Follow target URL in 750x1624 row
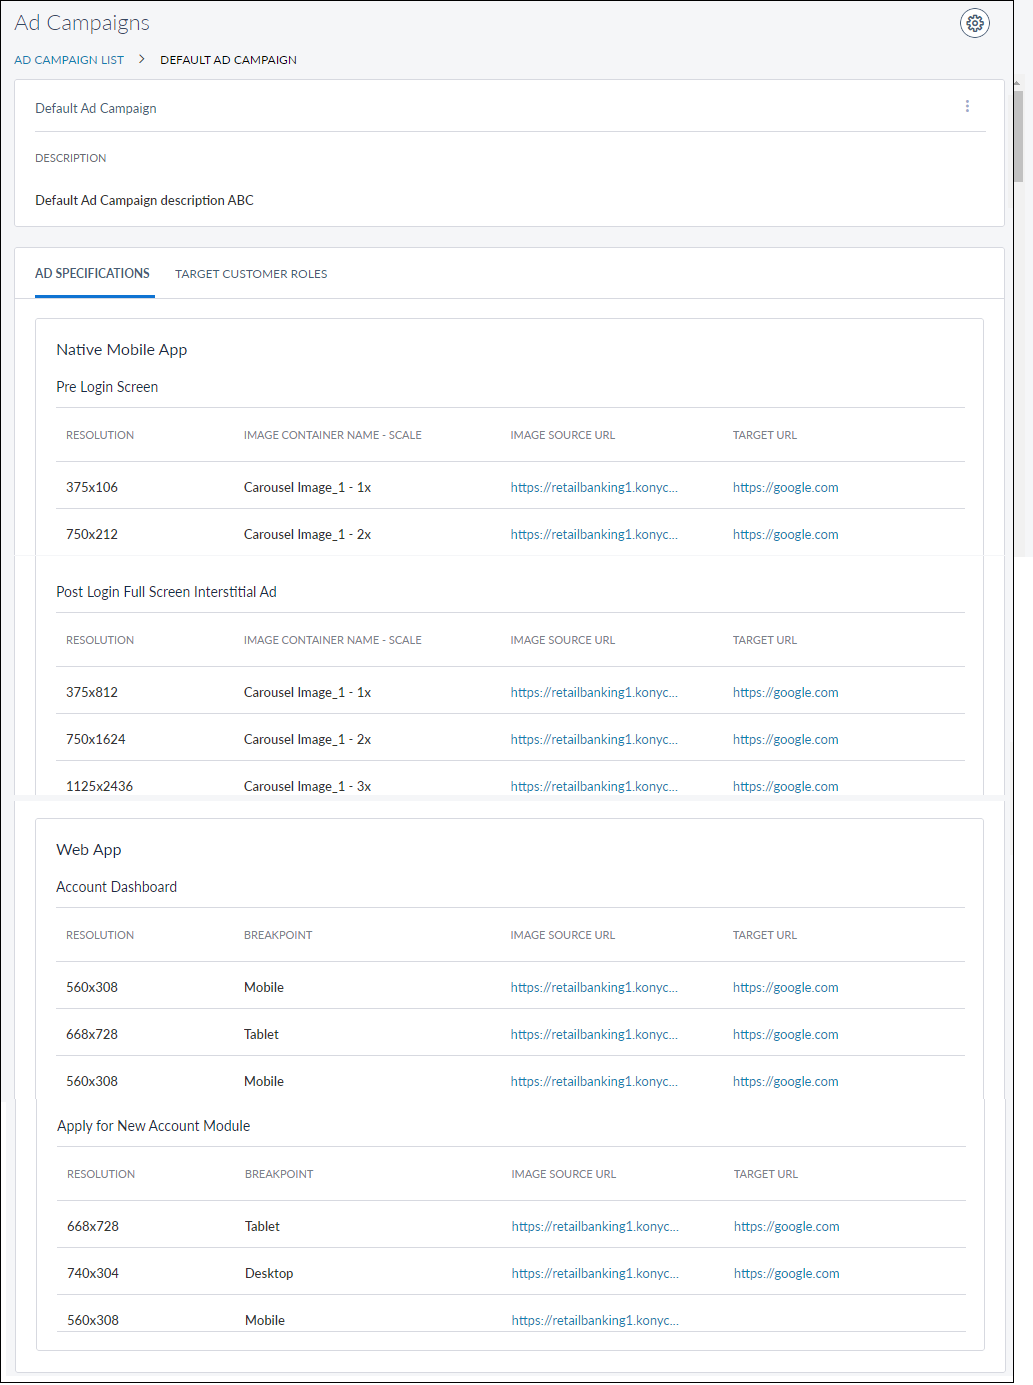 pyautogui.click(x=785, y=740)
